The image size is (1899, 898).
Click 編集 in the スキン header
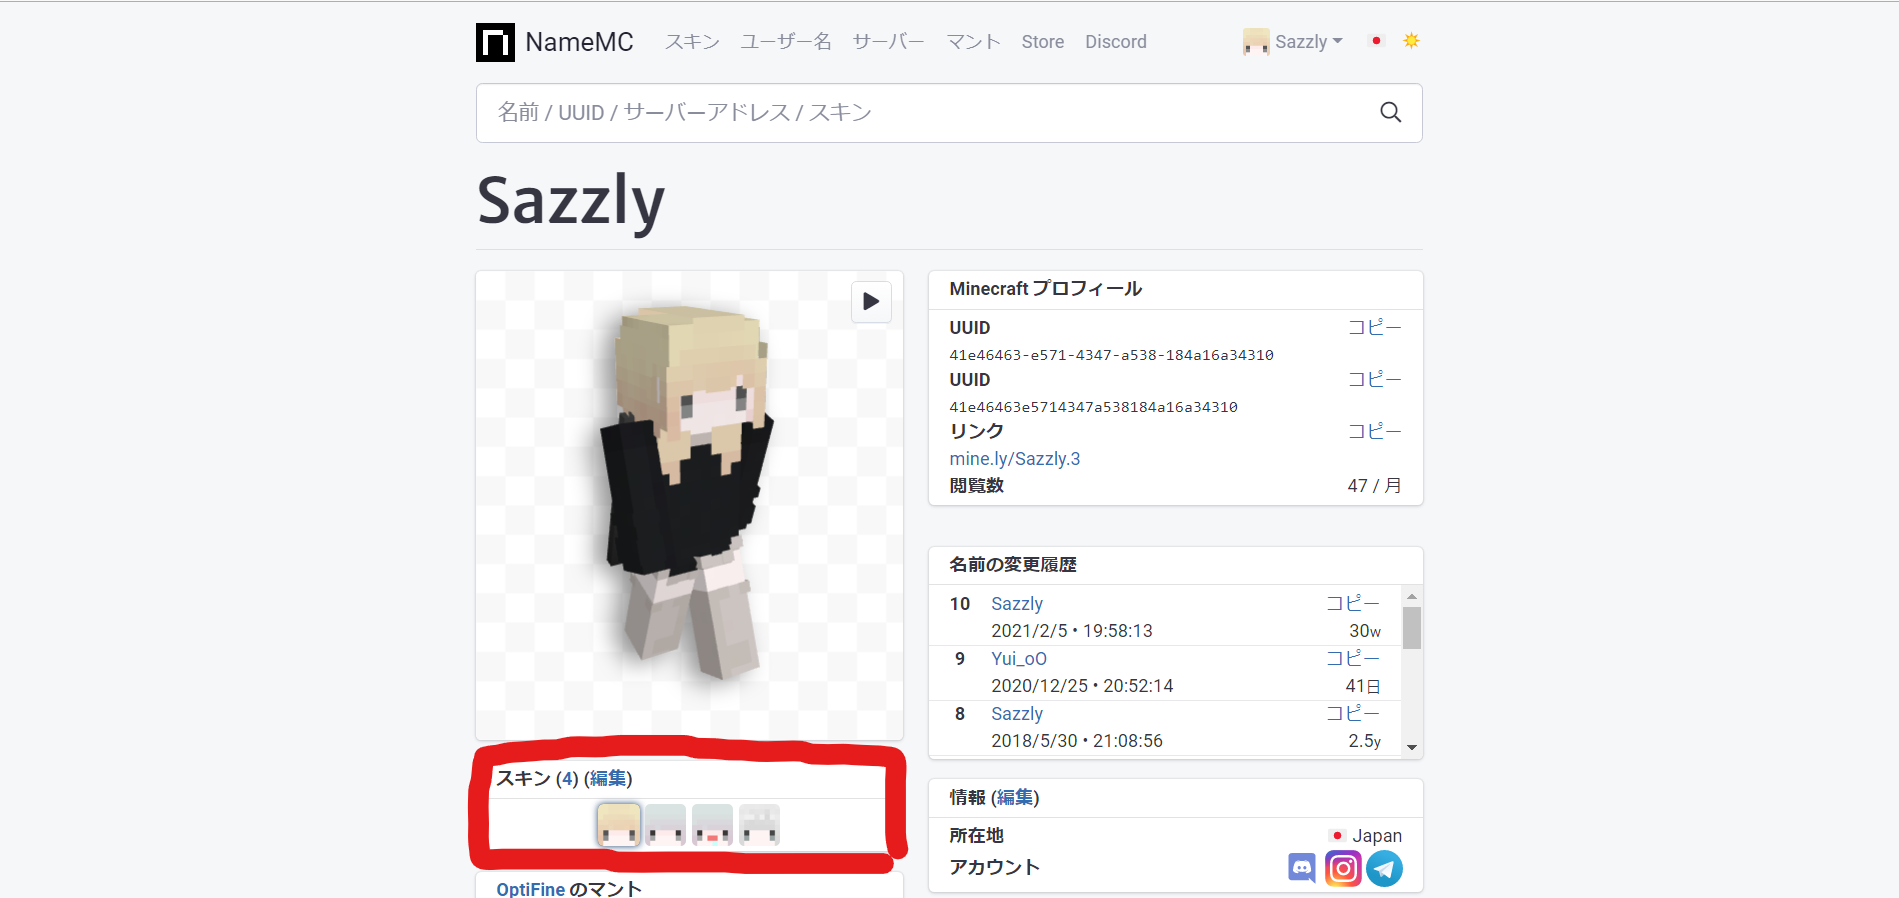[608, 779]
